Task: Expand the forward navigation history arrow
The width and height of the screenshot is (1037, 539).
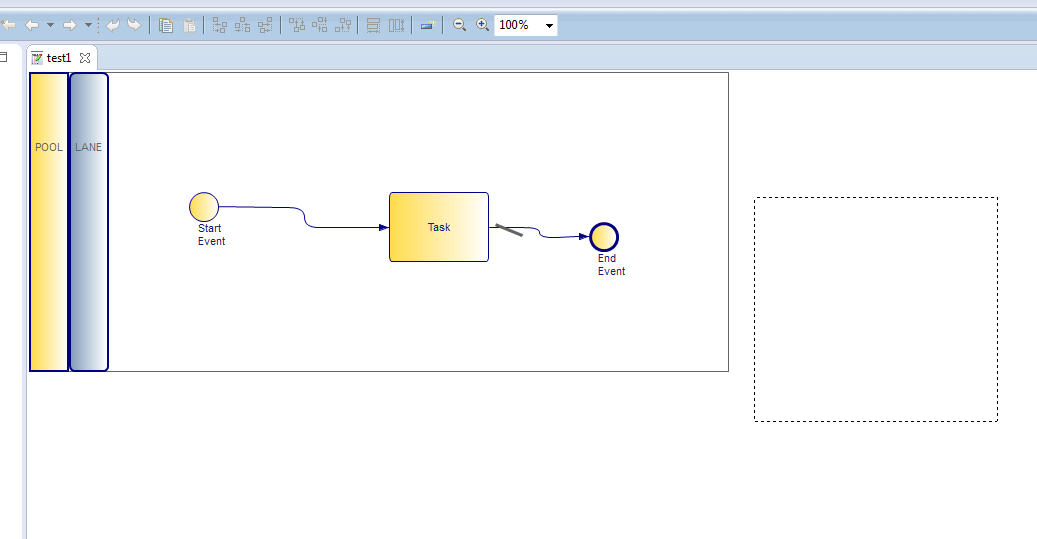Action: coord(88,25)
